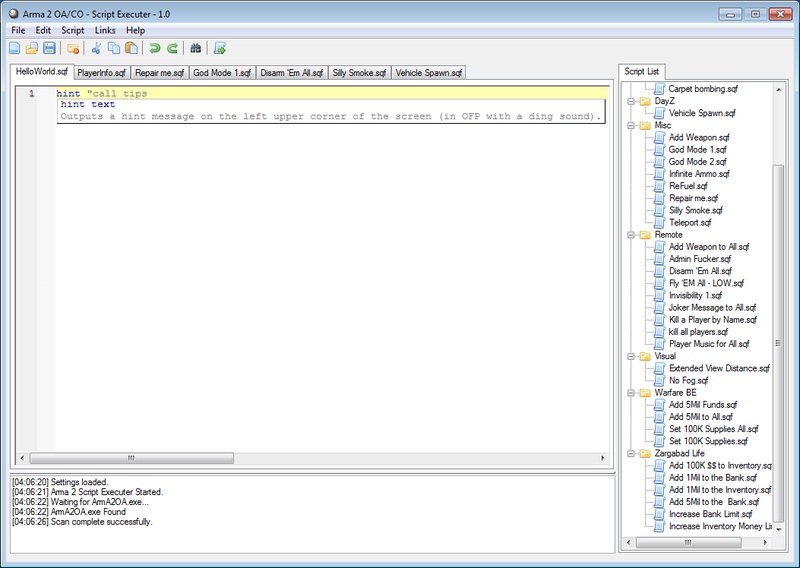Click file icon beside Infinite Ammo.sqf
Viewport: 800px width, 568px height.
(660, 174)
